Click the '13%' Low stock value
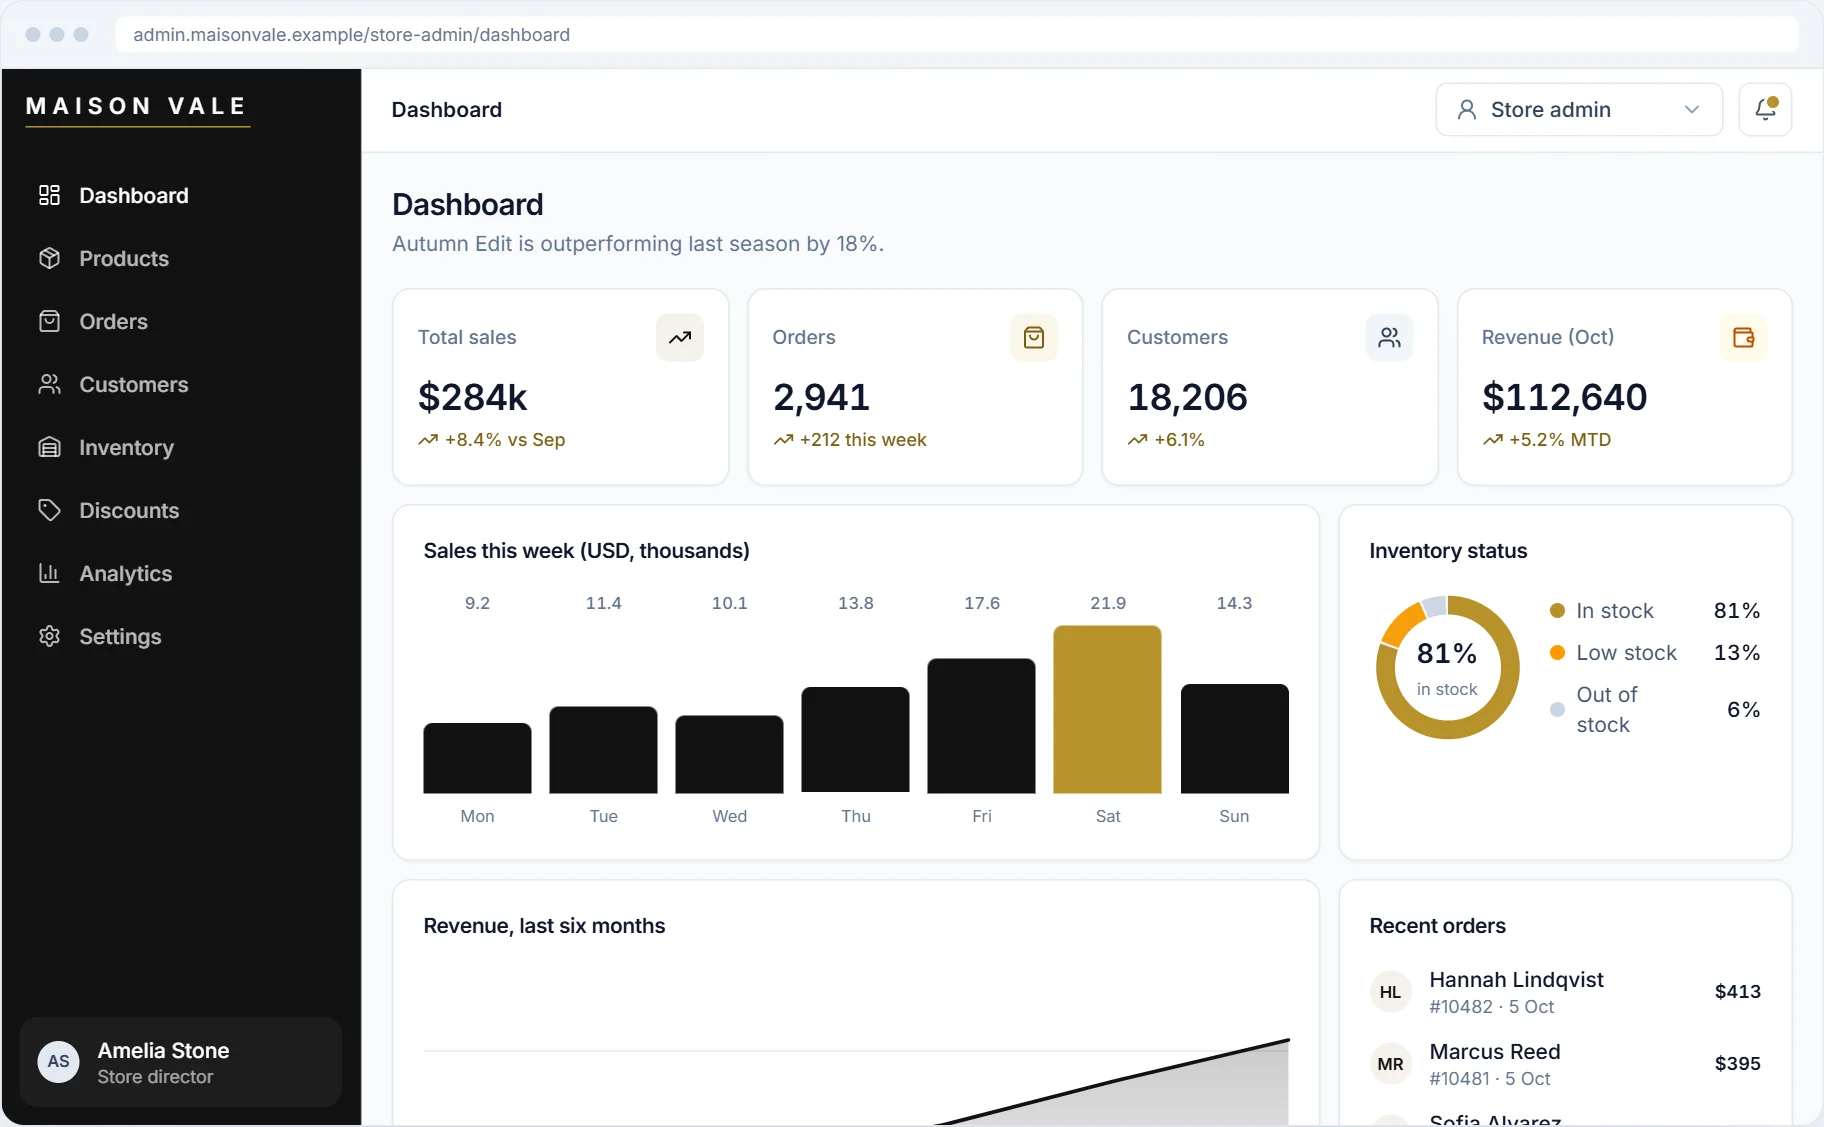 1737,653
